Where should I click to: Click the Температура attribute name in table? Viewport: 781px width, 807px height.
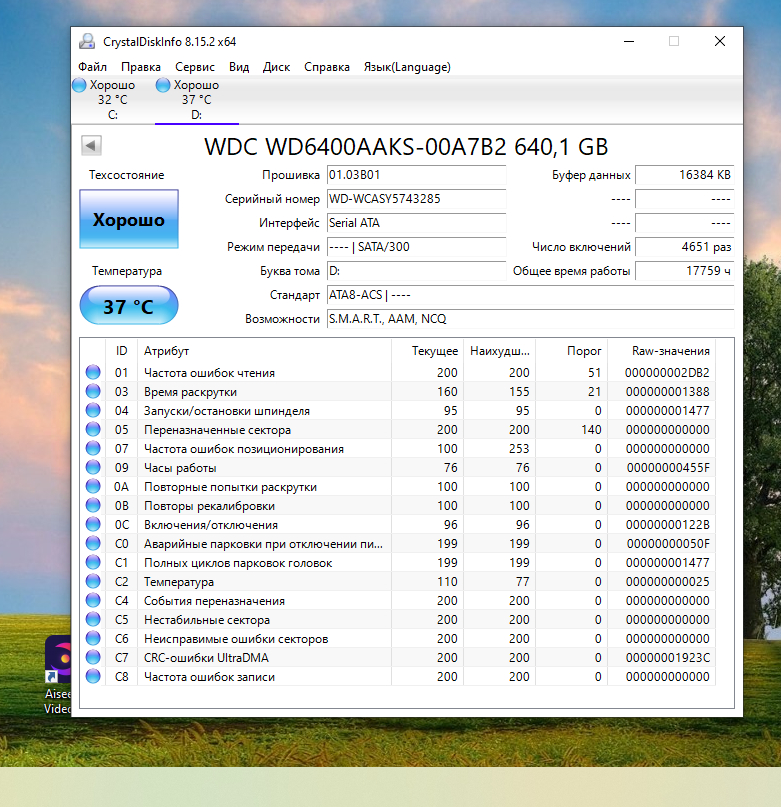(x=179, y=582)
